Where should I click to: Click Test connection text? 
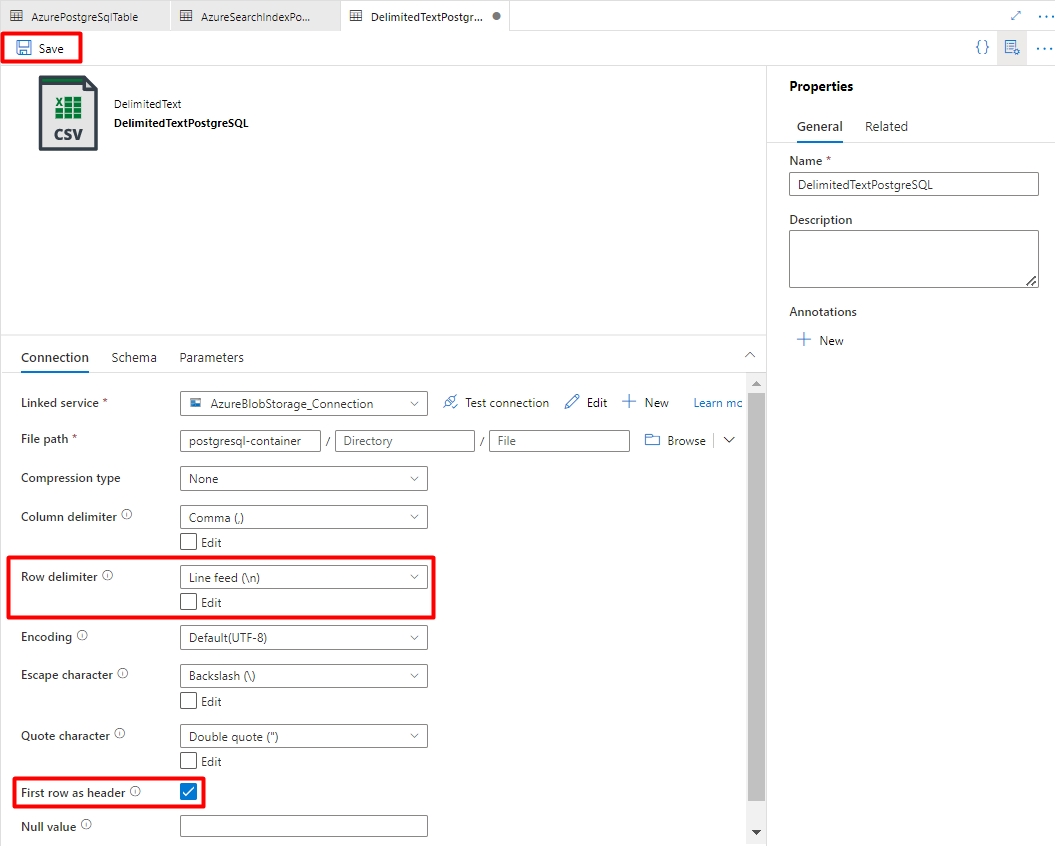(507, 402)
